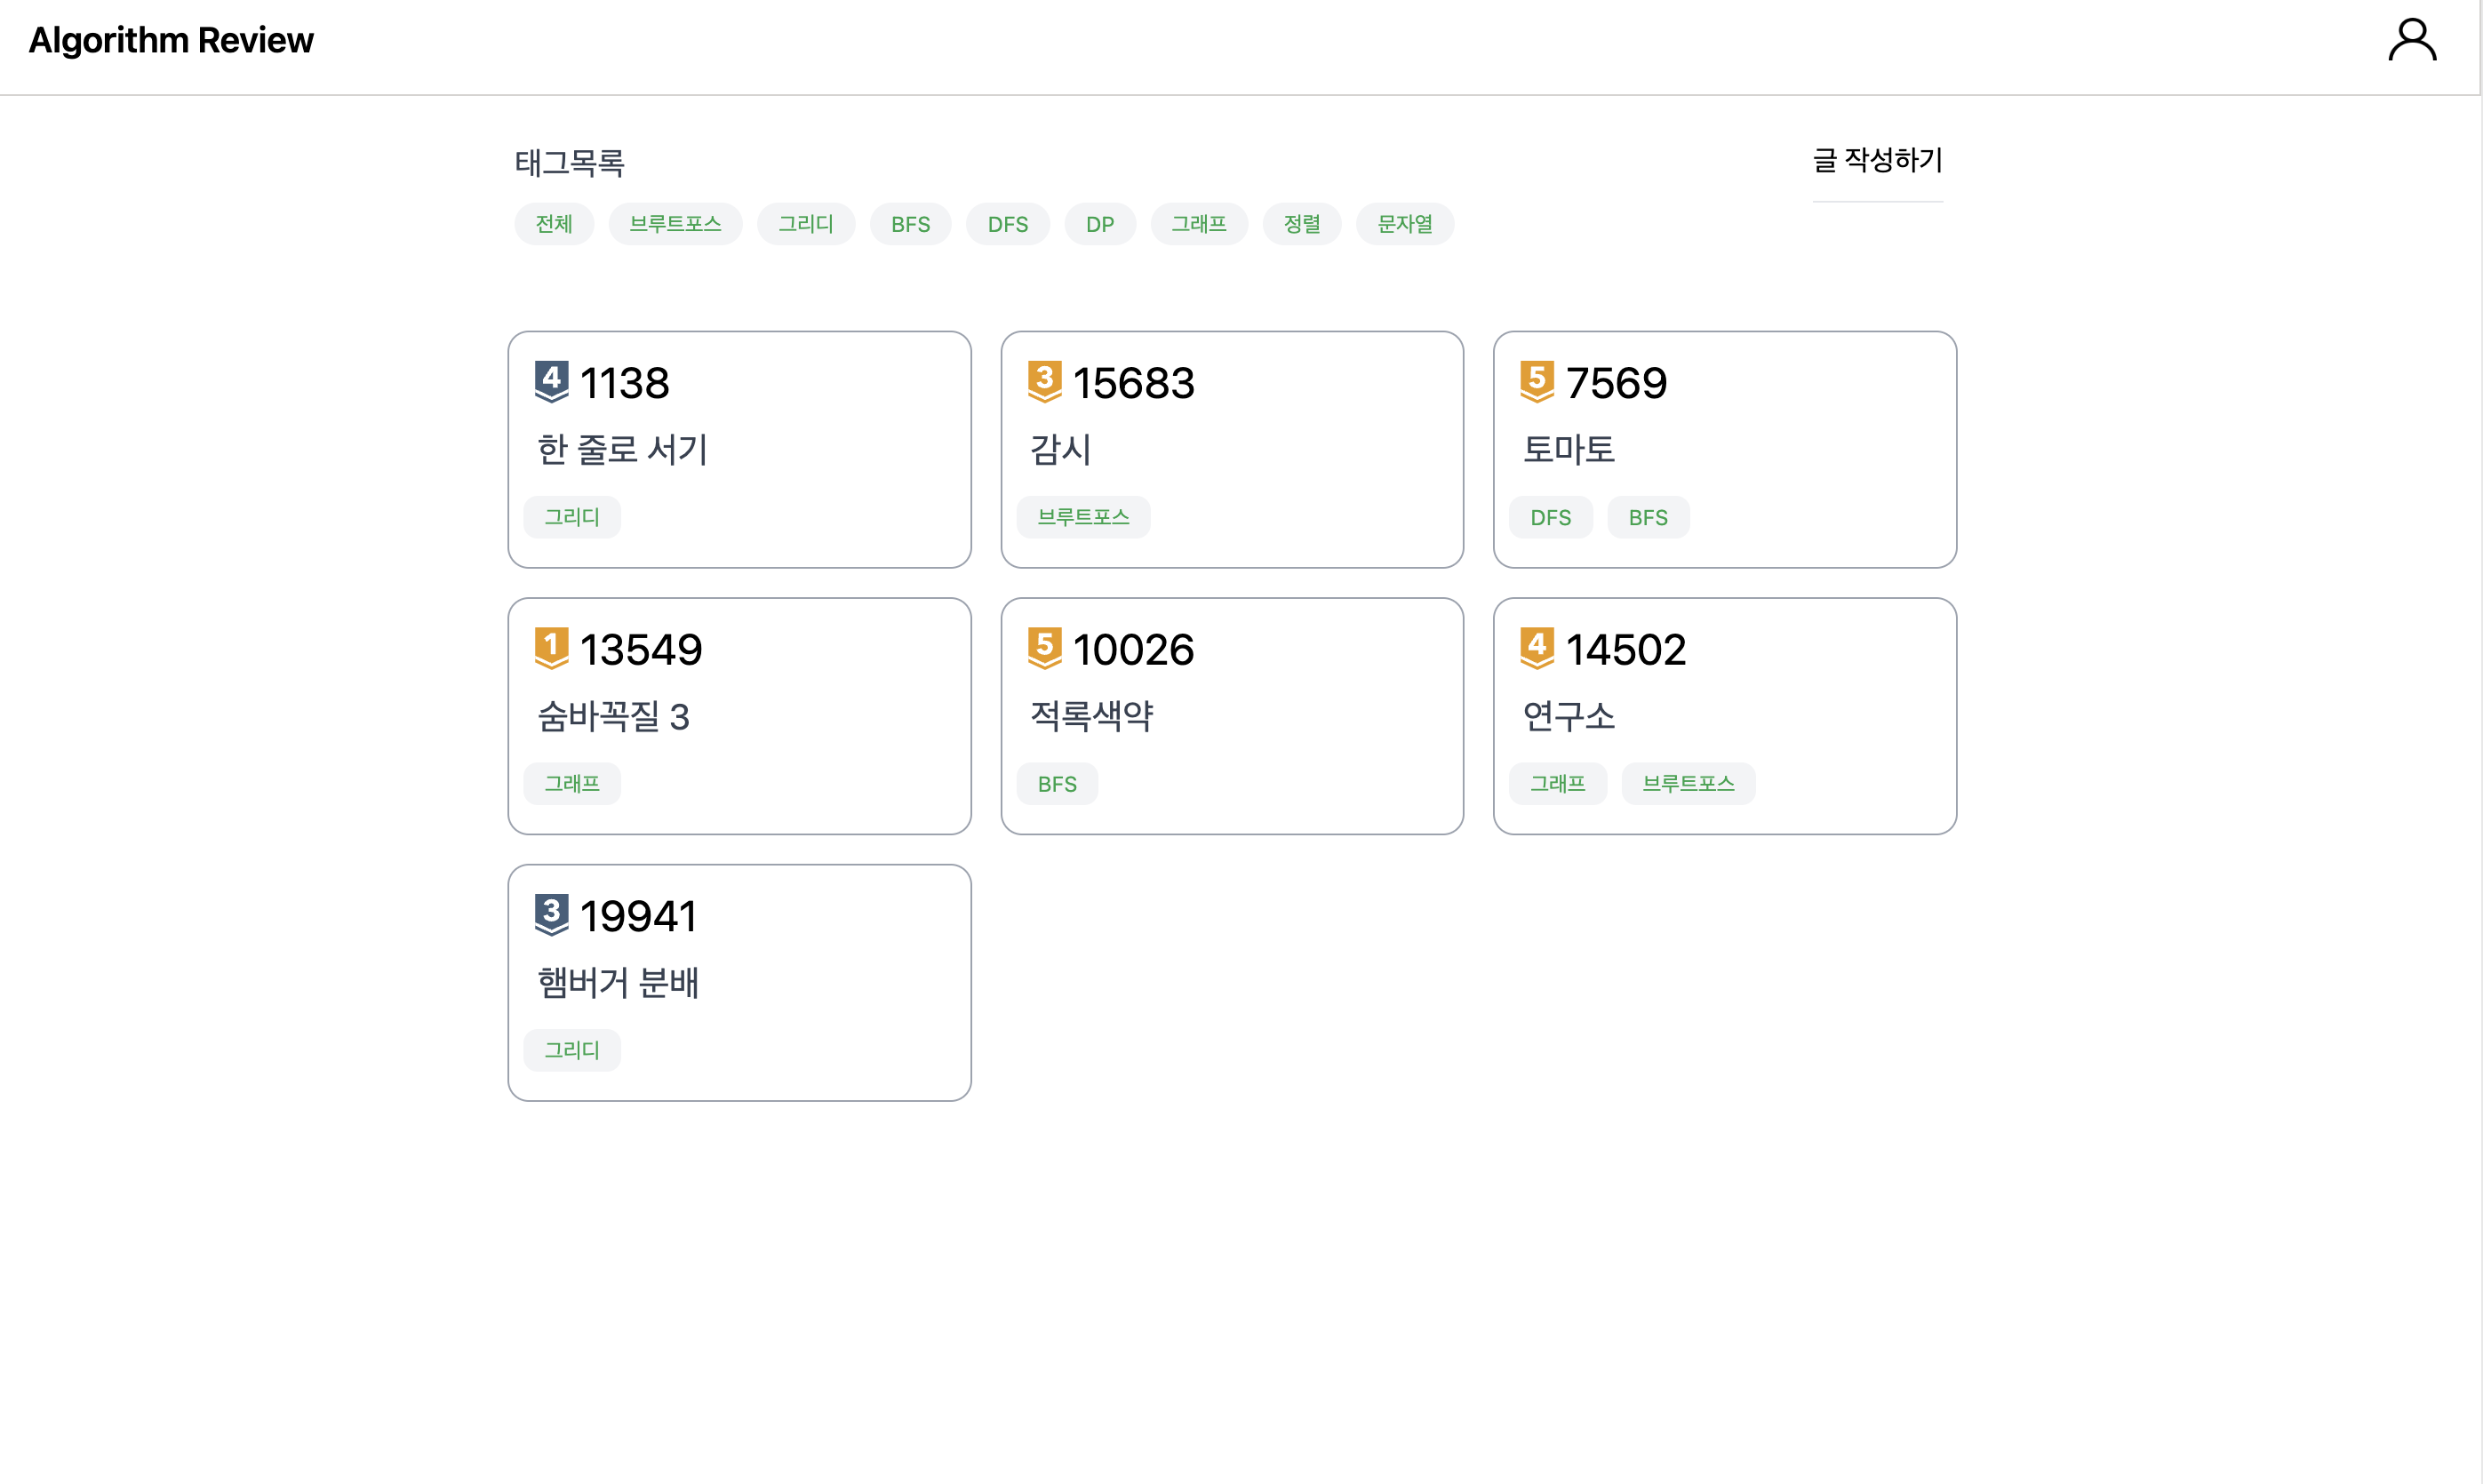The width and height of the screenshot is (2483, 1484).
Task: Filter by the 전체 tag
Action: click(554, 224)
